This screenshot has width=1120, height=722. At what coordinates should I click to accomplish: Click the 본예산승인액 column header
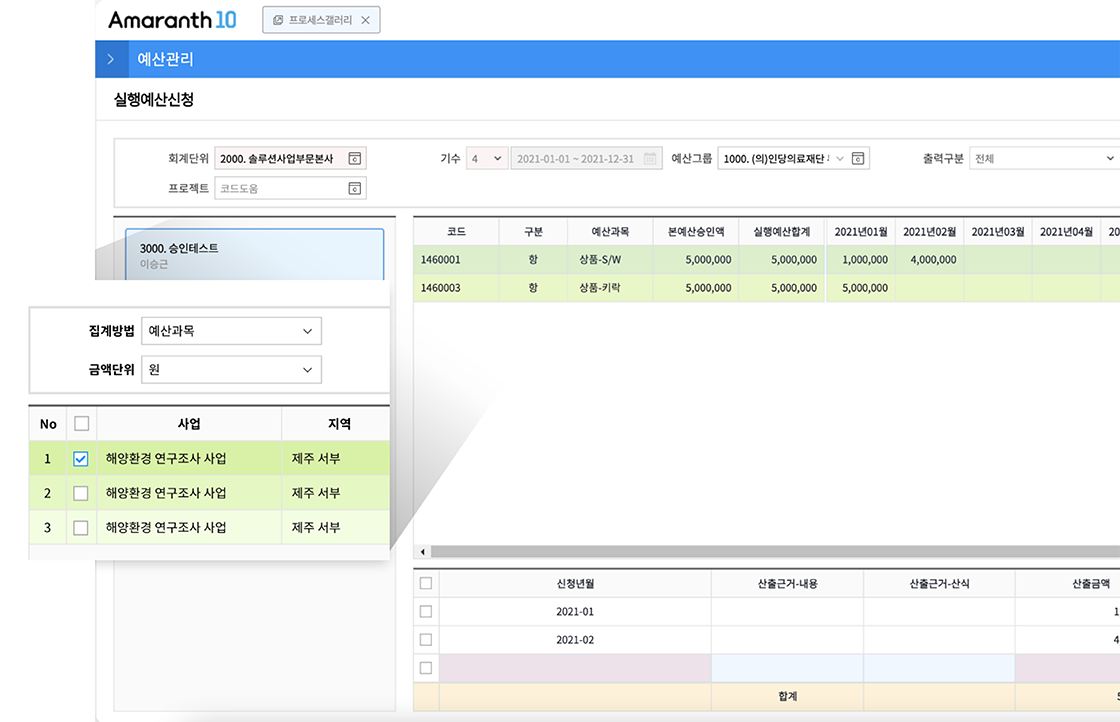coord(696,231)
